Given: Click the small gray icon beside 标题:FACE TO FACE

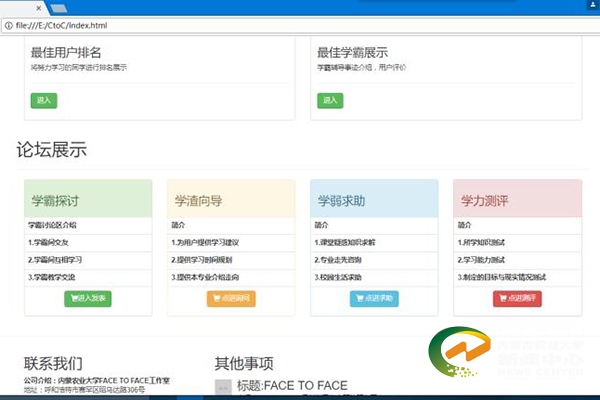Looking at the screenshot, I should click(223, 386).
